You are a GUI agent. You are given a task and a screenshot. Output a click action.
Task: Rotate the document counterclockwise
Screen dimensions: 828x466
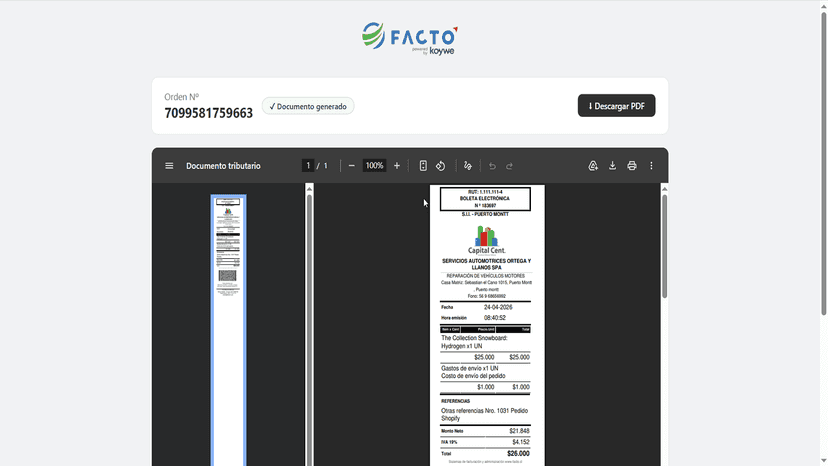[440, 166]
